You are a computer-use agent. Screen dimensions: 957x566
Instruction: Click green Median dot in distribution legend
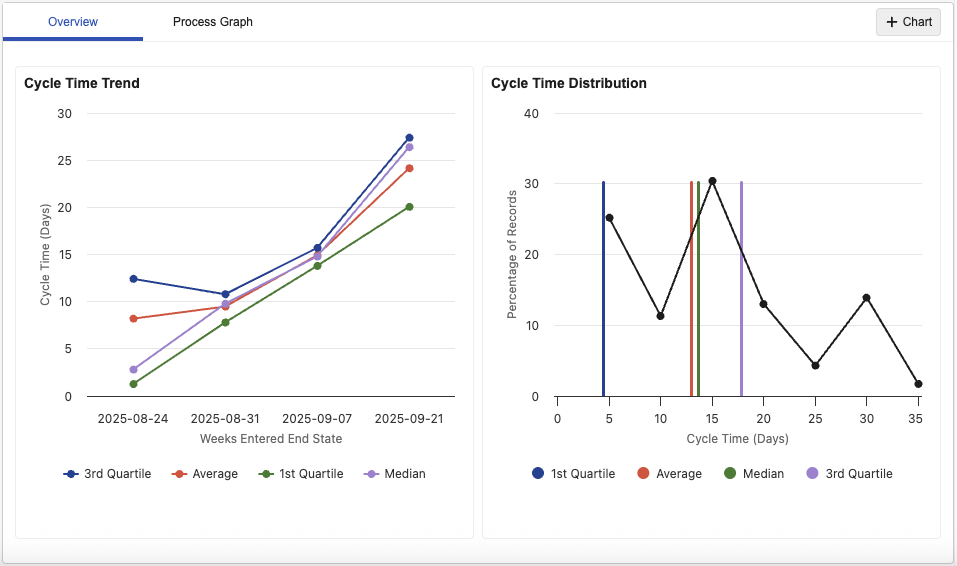pyautogui.click(x=729, y=474)
